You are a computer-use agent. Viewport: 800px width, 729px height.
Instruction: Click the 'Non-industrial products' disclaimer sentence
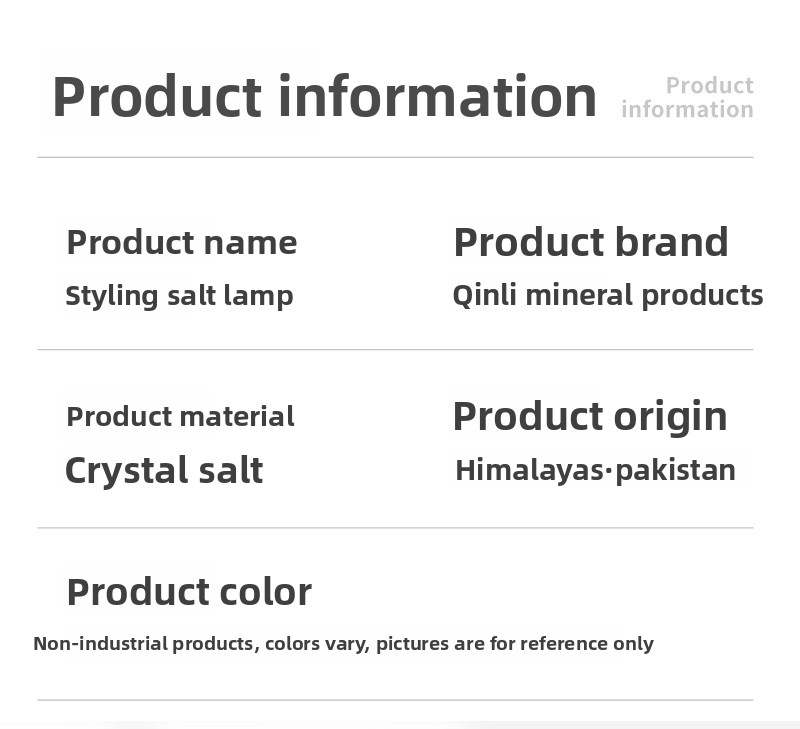[x=343, y=644]
